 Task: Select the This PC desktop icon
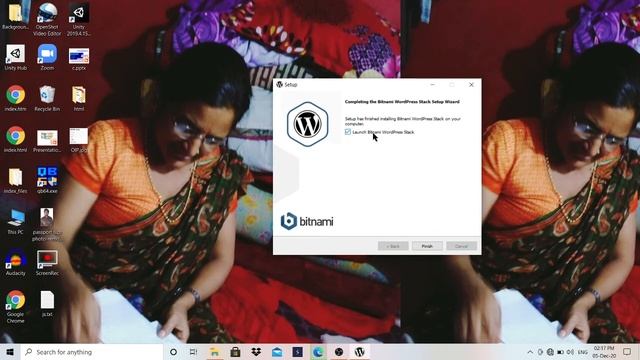click(x=16, y=222)
